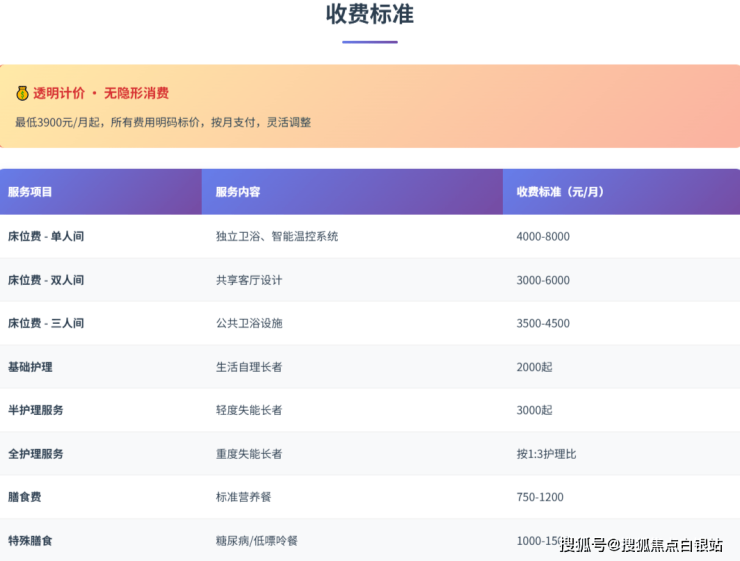Click the 4000-8000 price cell
Image resolution: width=740 pixels, height=561 pixels.
pos(543,237)
